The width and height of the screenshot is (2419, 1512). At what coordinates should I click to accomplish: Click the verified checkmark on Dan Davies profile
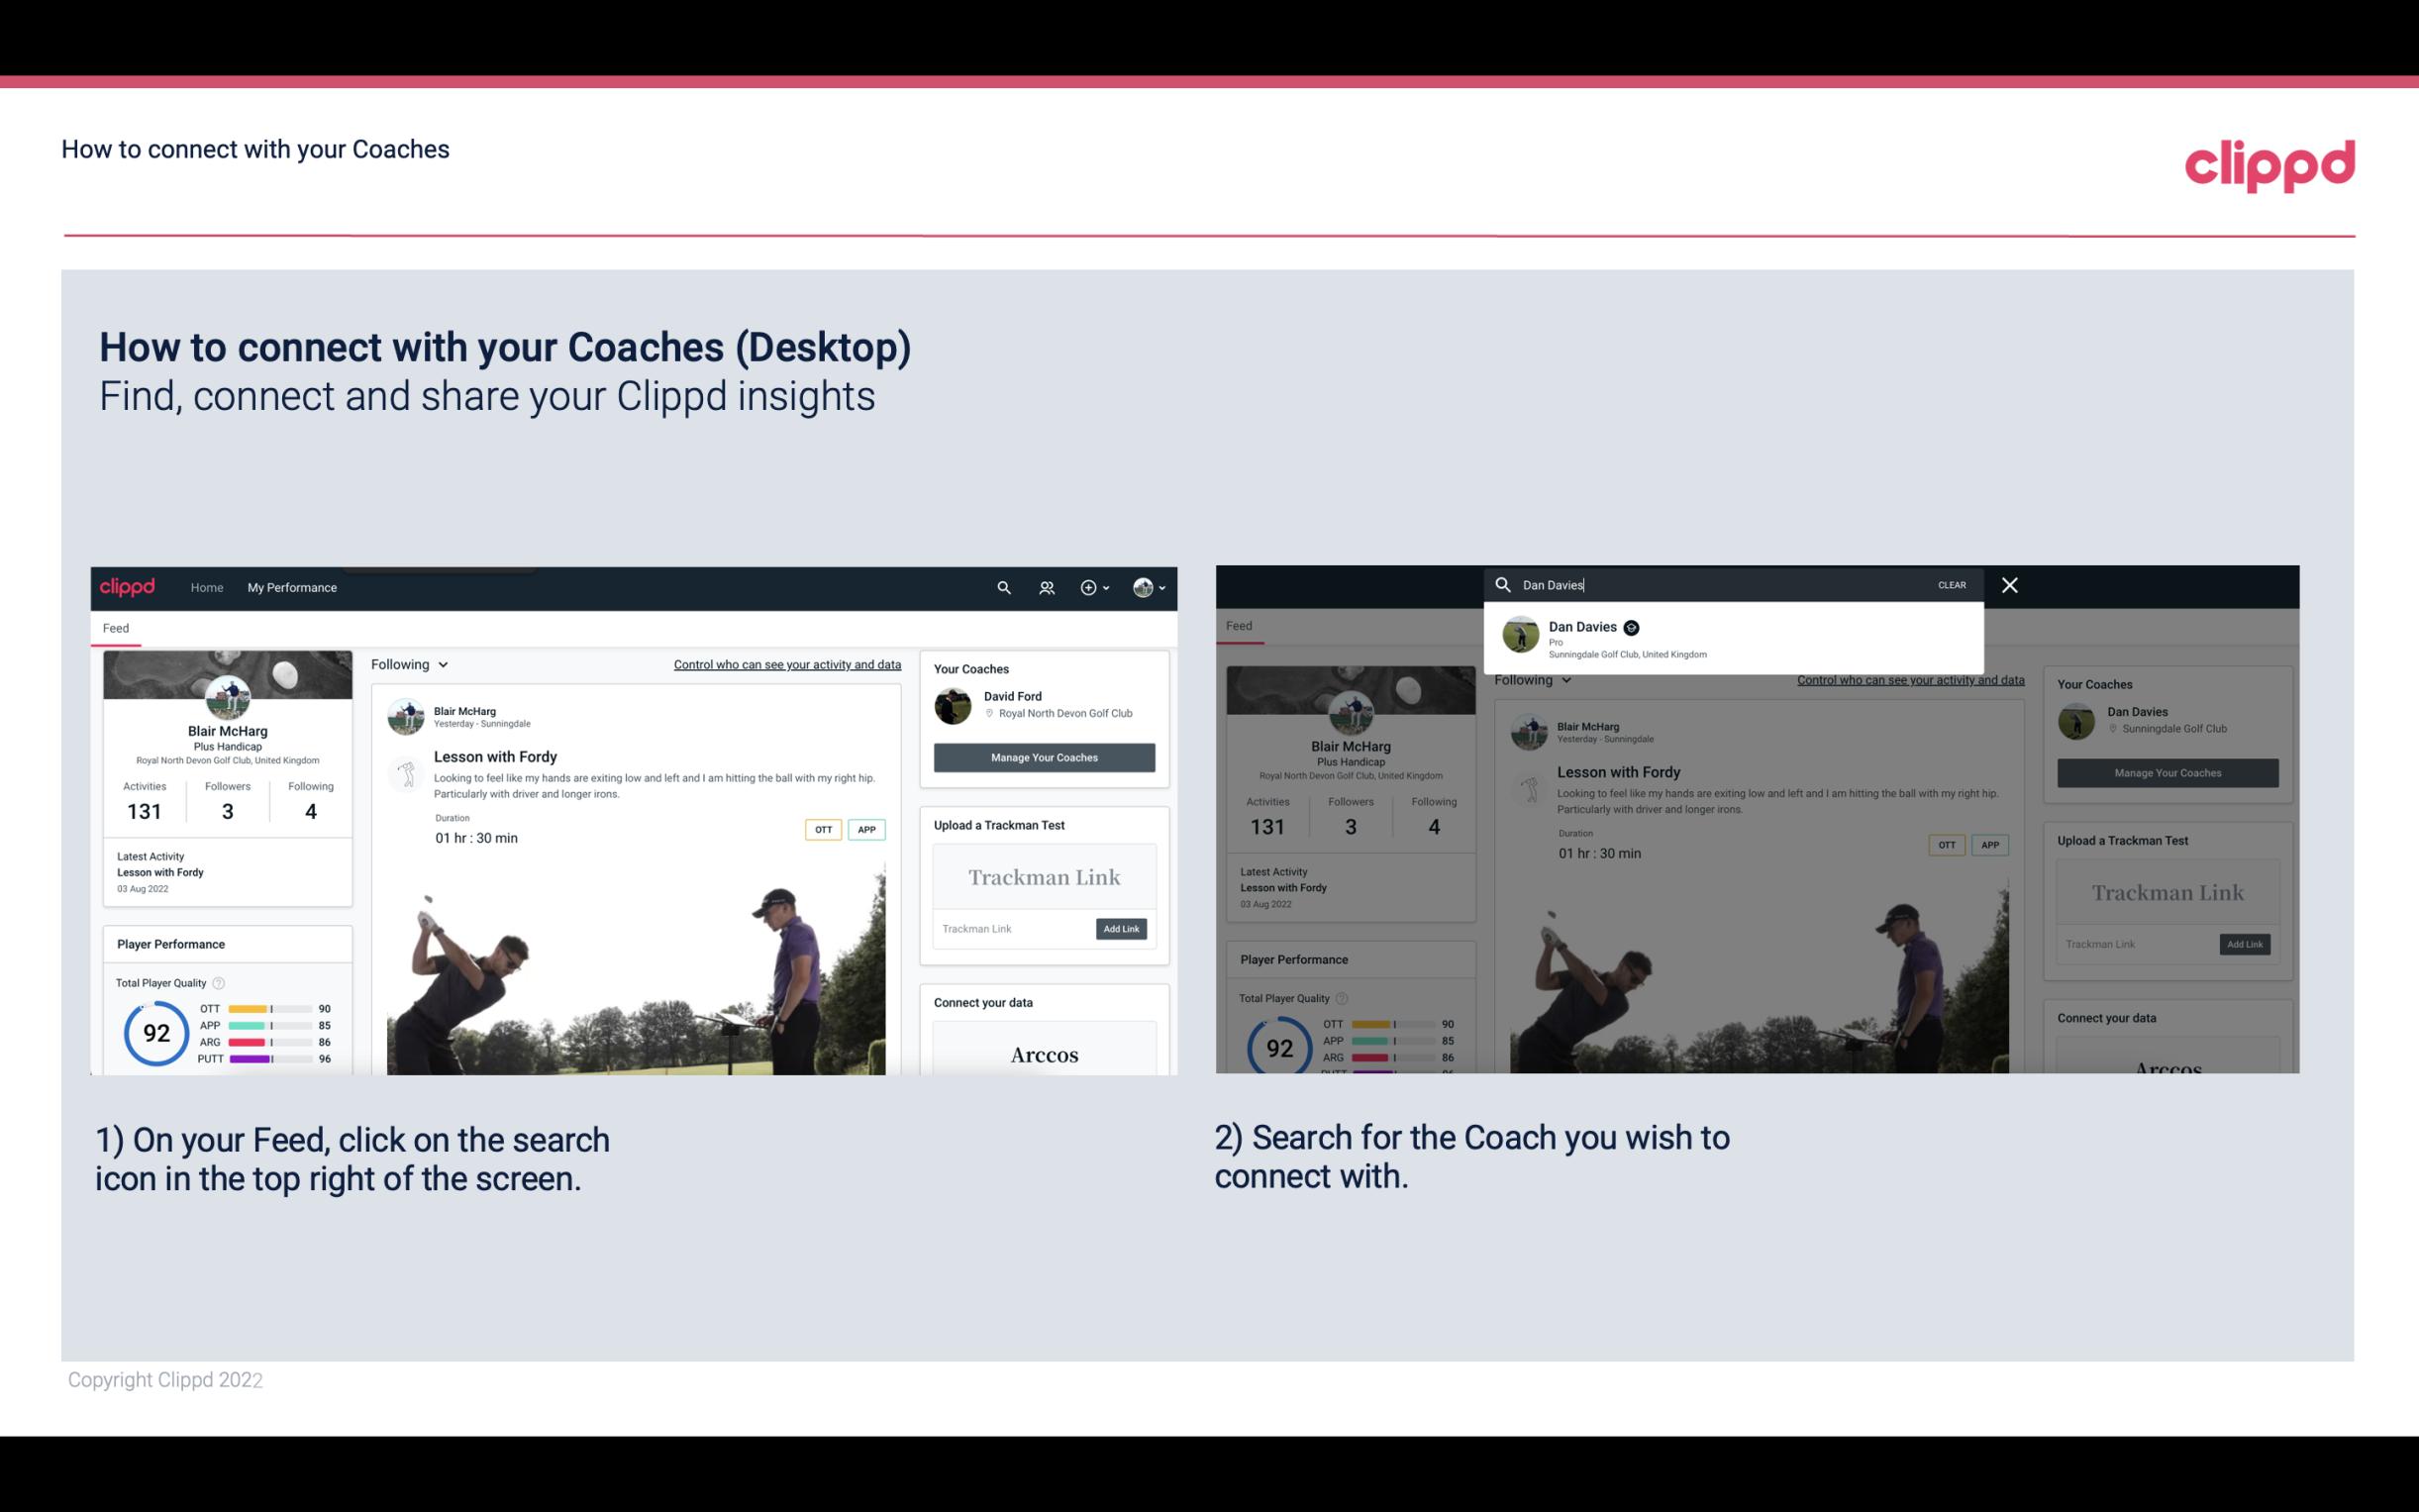point(1634,627)
